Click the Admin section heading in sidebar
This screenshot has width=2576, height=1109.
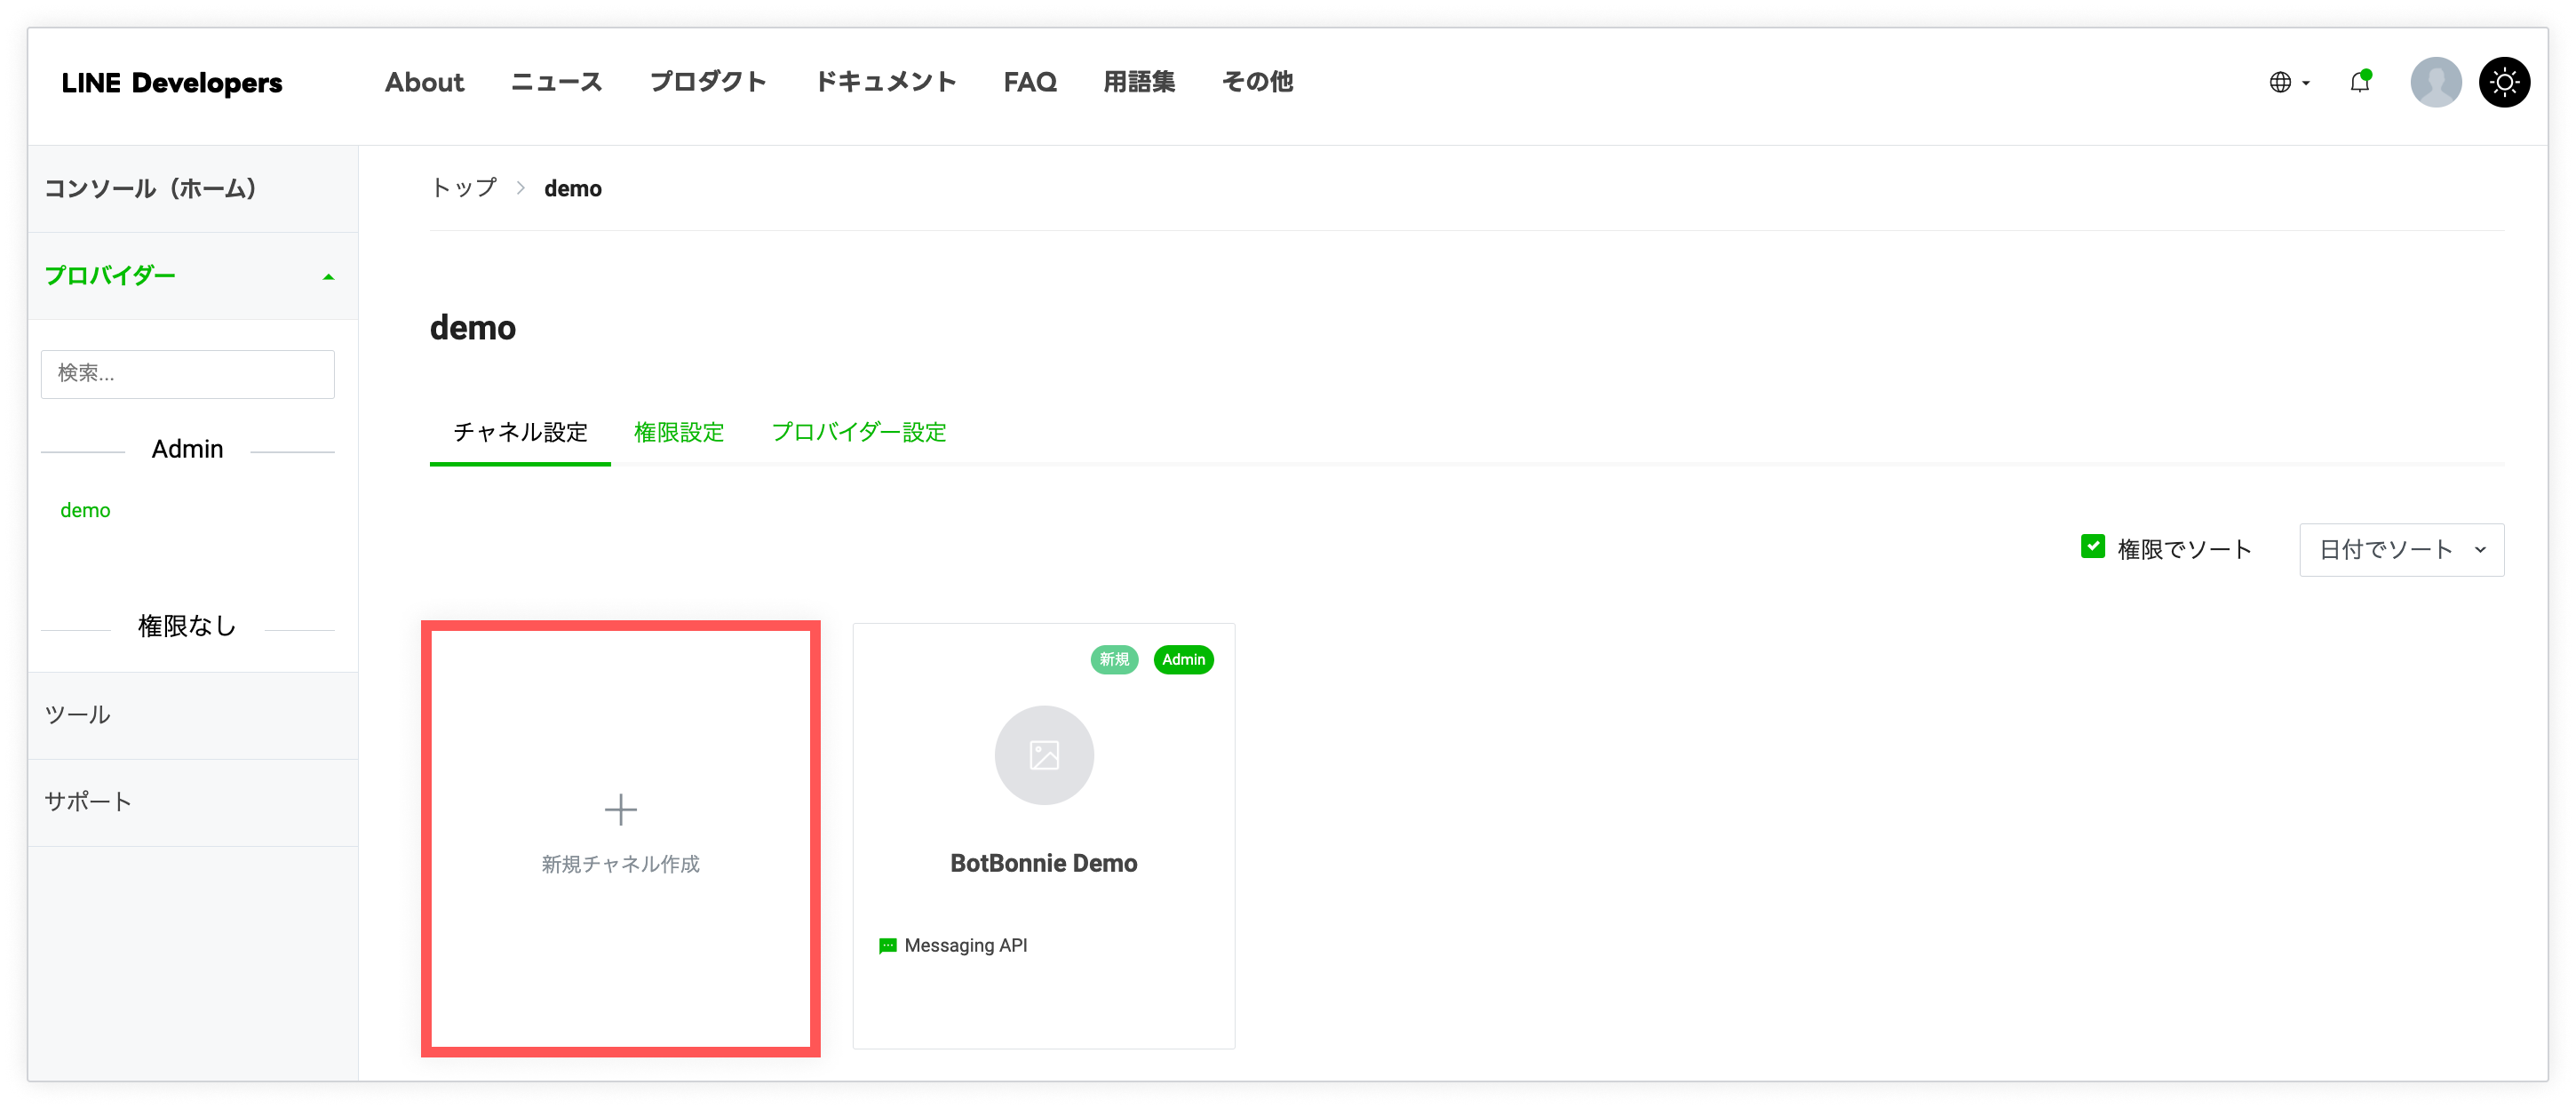[187, 449]
